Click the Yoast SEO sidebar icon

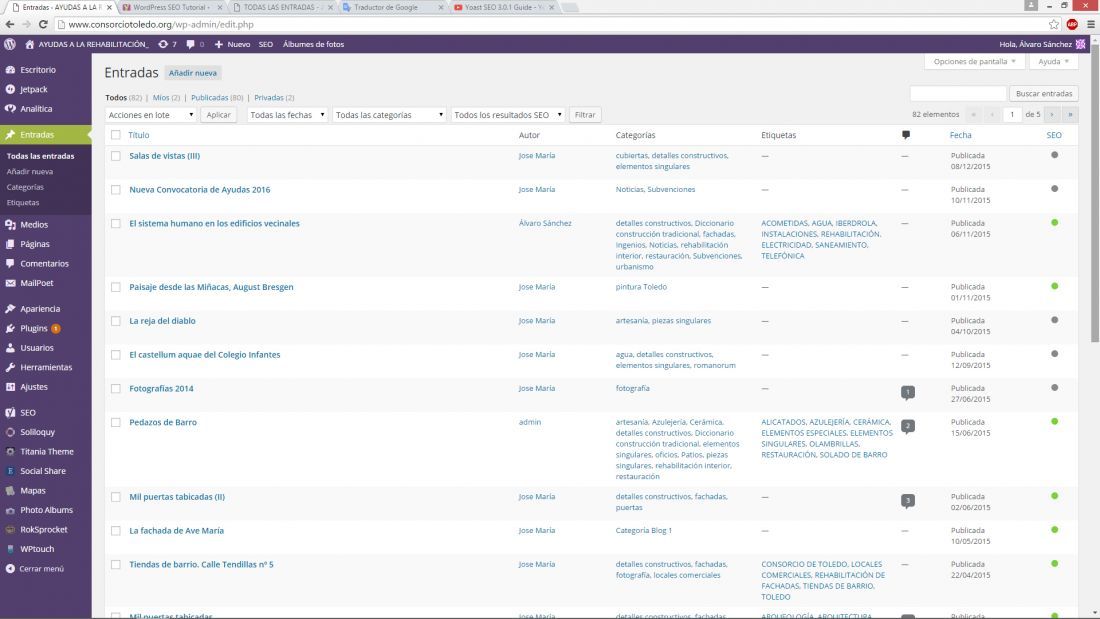(10, 413)
